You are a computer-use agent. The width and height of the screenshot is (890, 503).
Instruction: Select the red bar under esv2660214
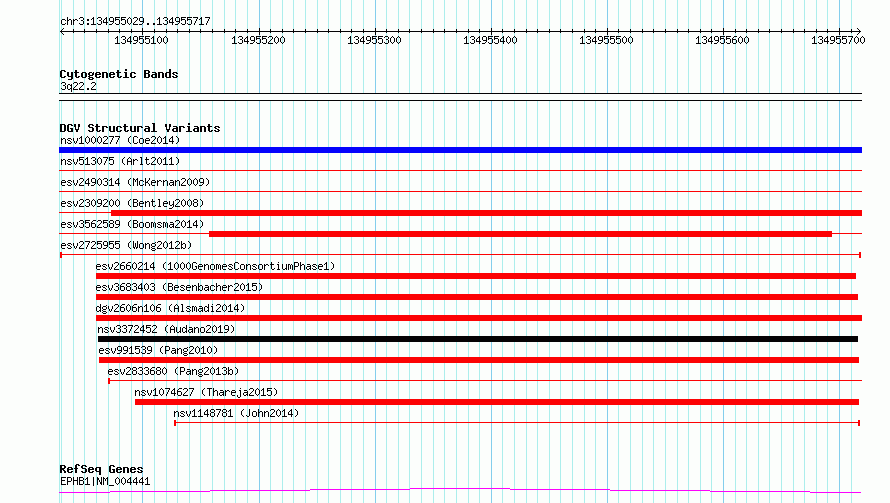tap(476, 276)
